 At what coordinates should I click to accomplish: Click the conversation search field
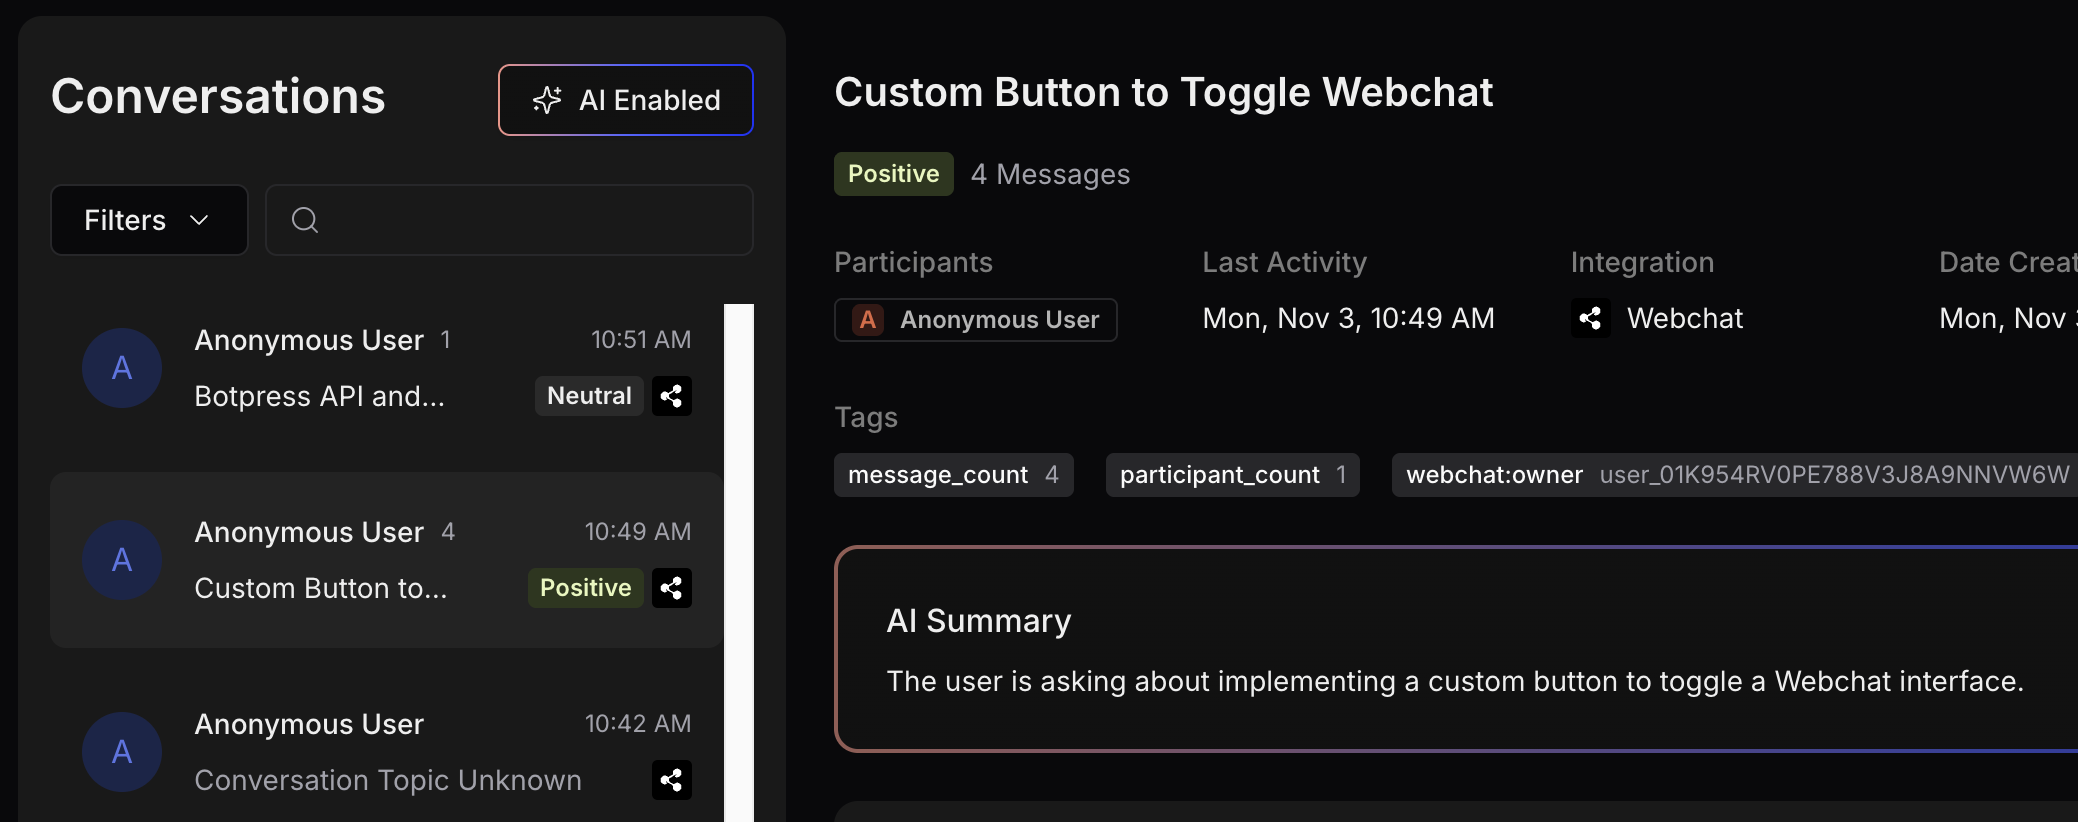coord(509,220)
